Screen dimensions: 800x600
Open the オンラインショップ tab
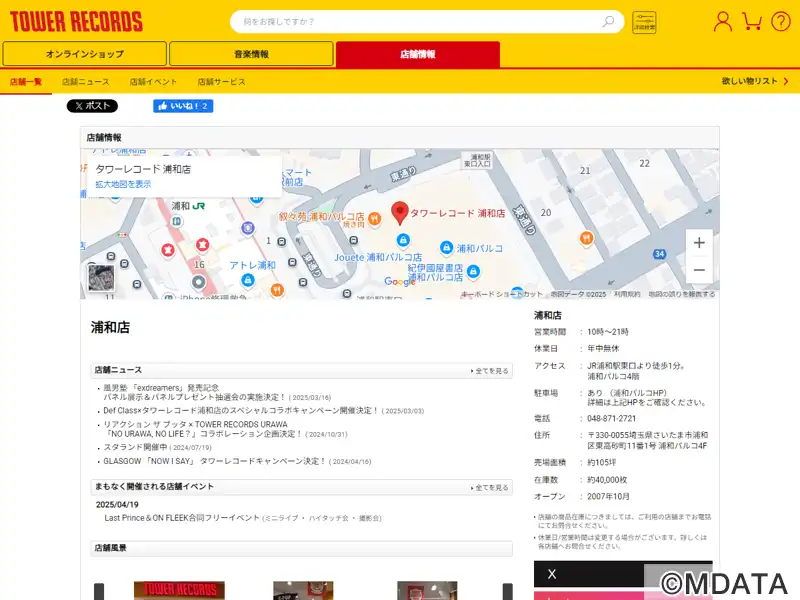[x=85, y=54]
